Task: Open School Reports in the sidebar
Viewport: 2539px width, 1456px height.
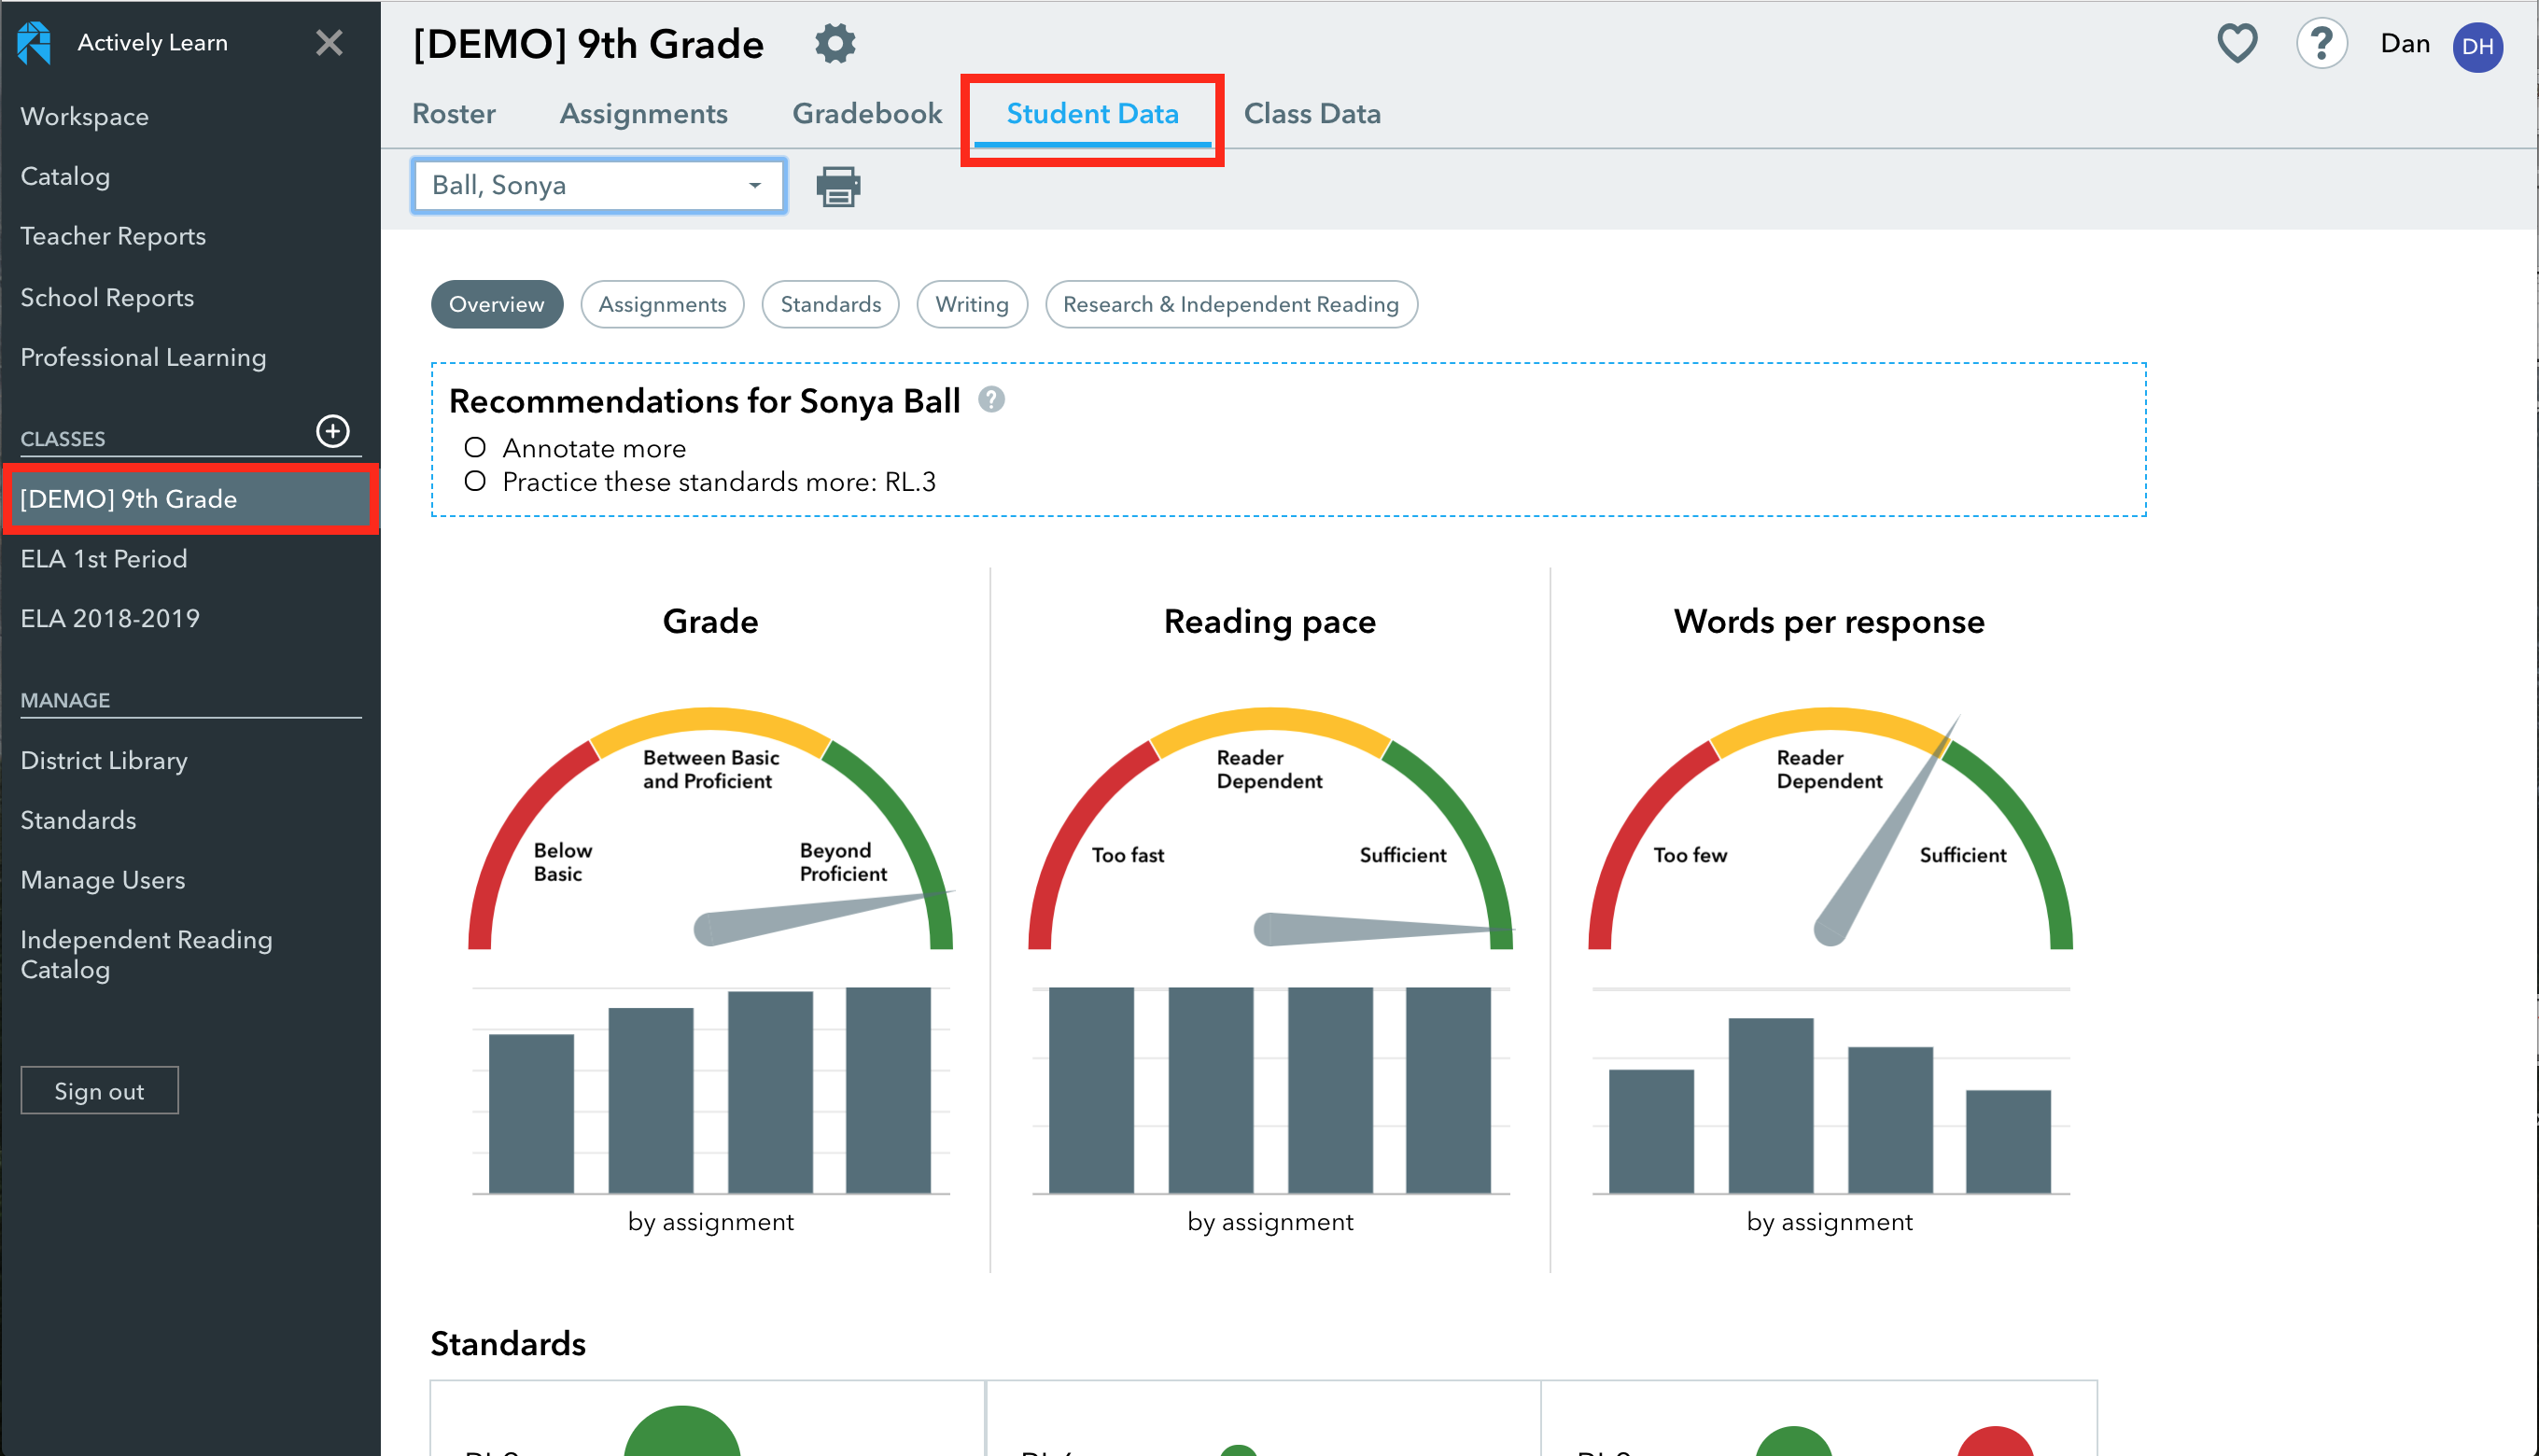Action: 107,298
